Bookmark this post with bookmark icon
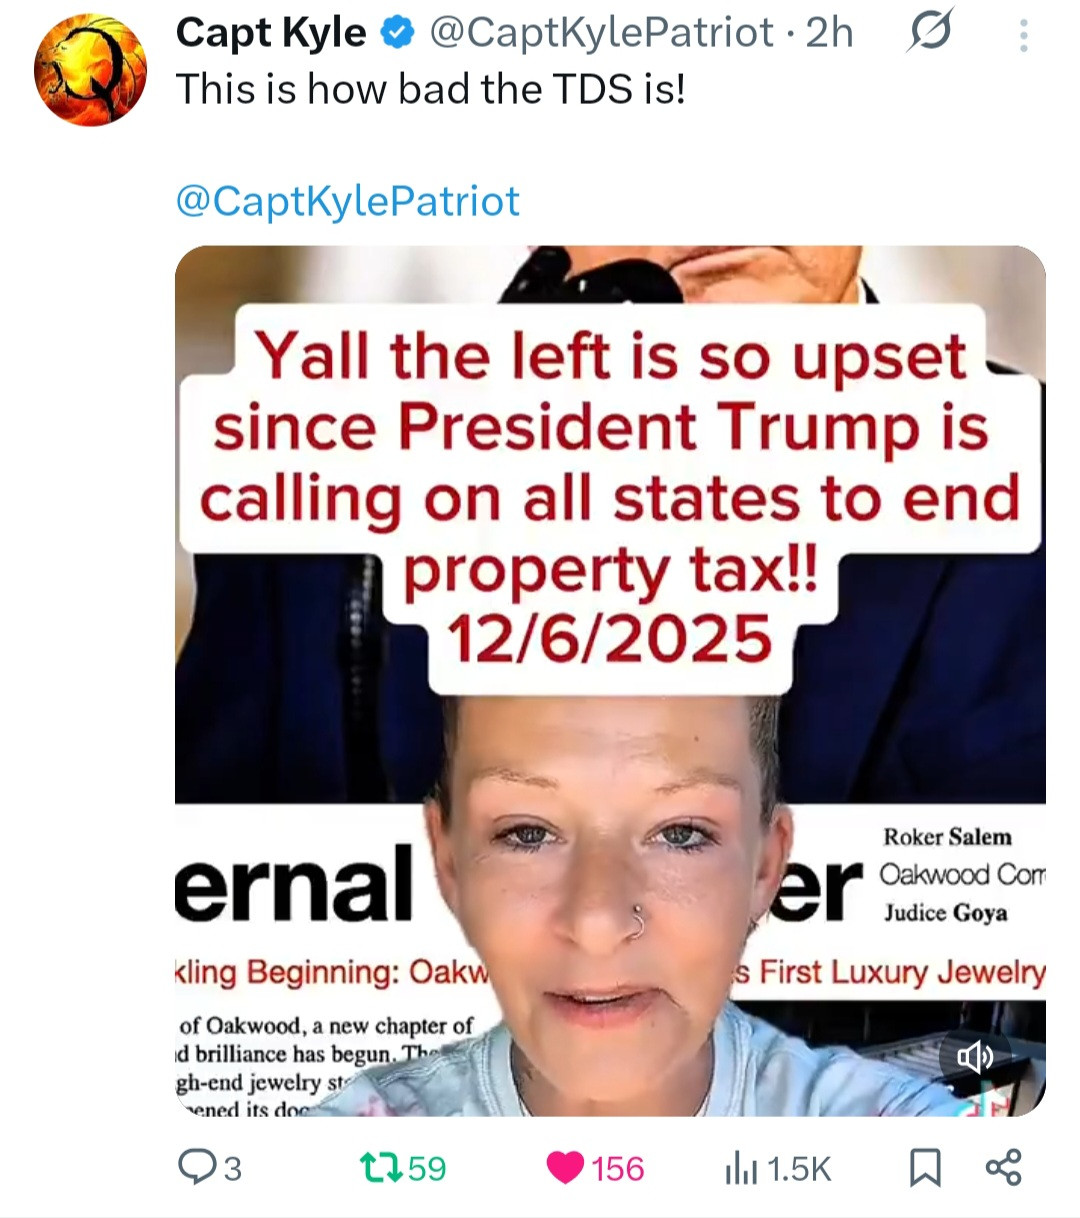Image resolution: width=1080 pixels, height=1218 pixels. tap(925, 1168)
